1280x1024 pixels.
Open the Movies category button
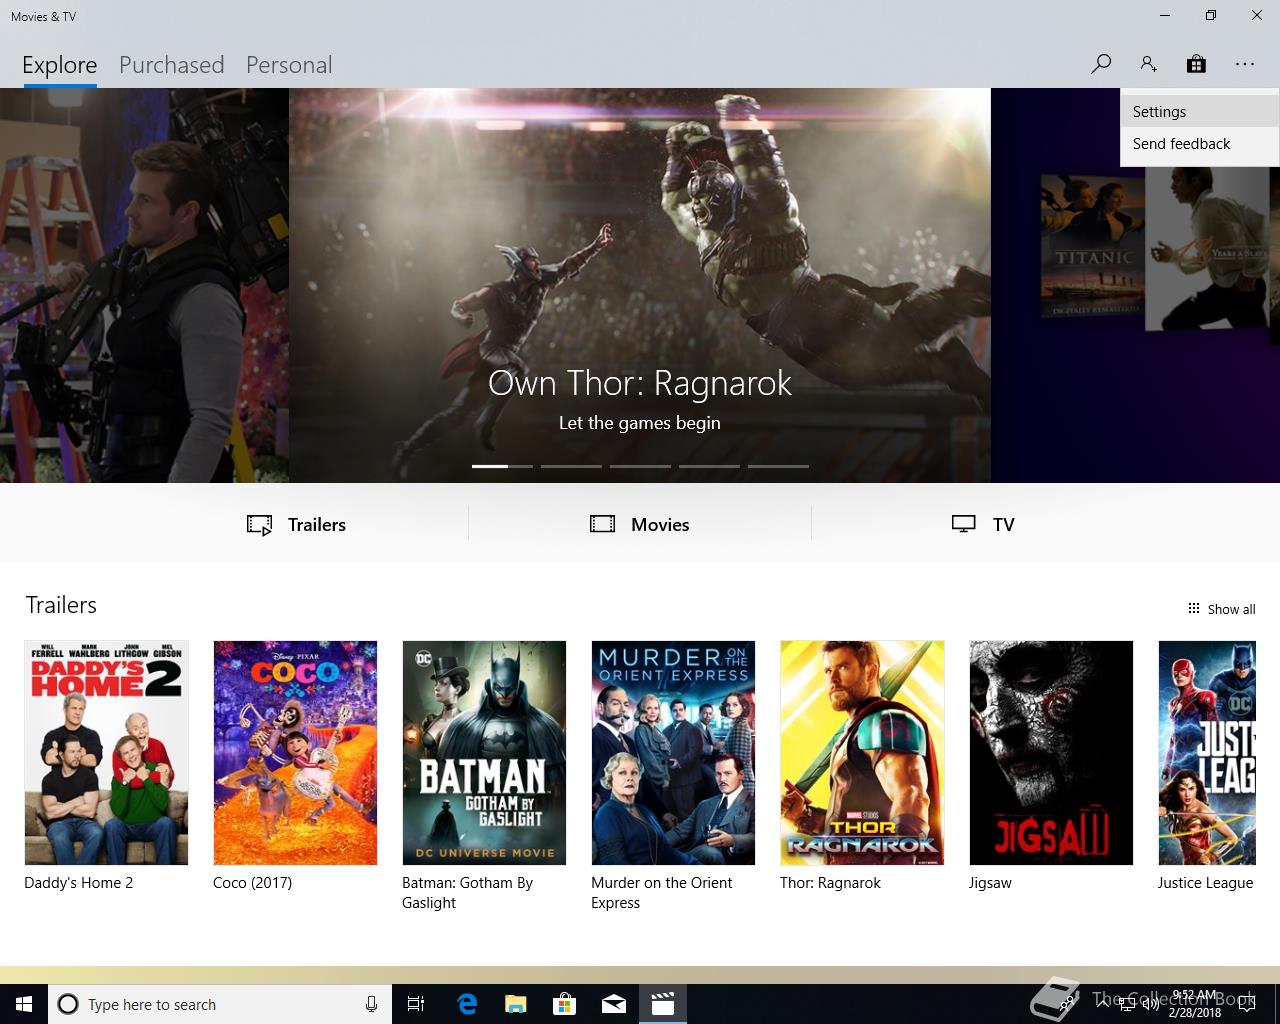coord(640,525)
